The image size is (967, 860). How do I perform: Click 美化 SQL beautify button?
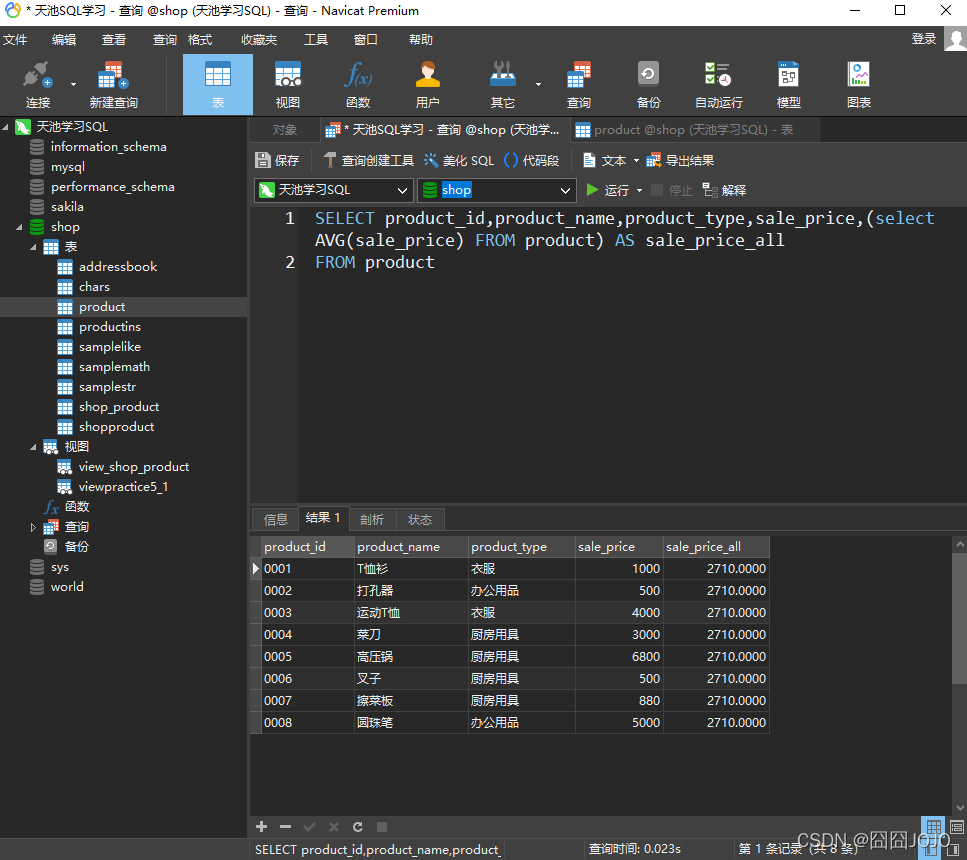pos(459,160)
